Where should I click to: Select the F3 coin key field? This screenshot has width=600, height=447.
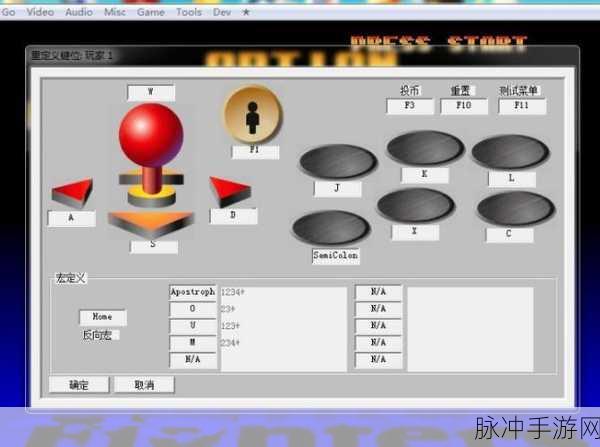point(410,106)
